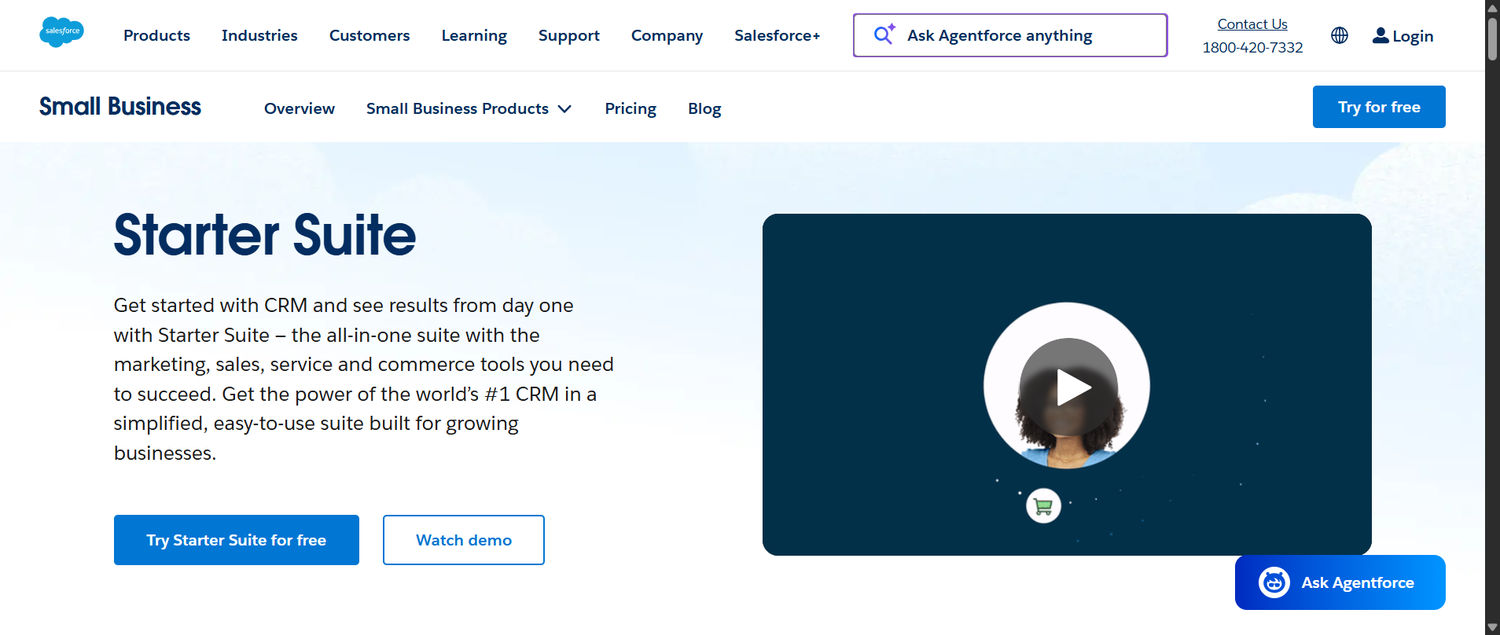
Task: Click the shopping cart icon on the video
Action: click(1043, 505)
